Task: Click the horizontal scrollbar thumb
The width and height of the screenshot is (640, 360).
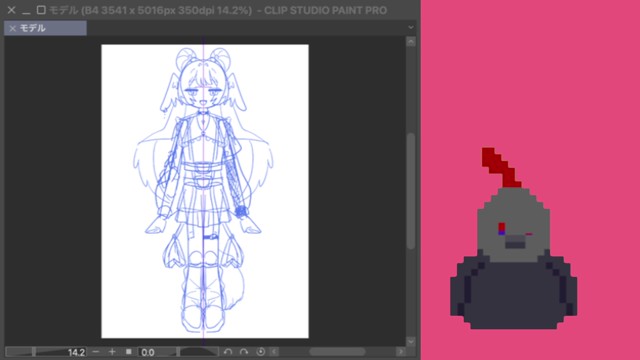Action: click(337, 351)
